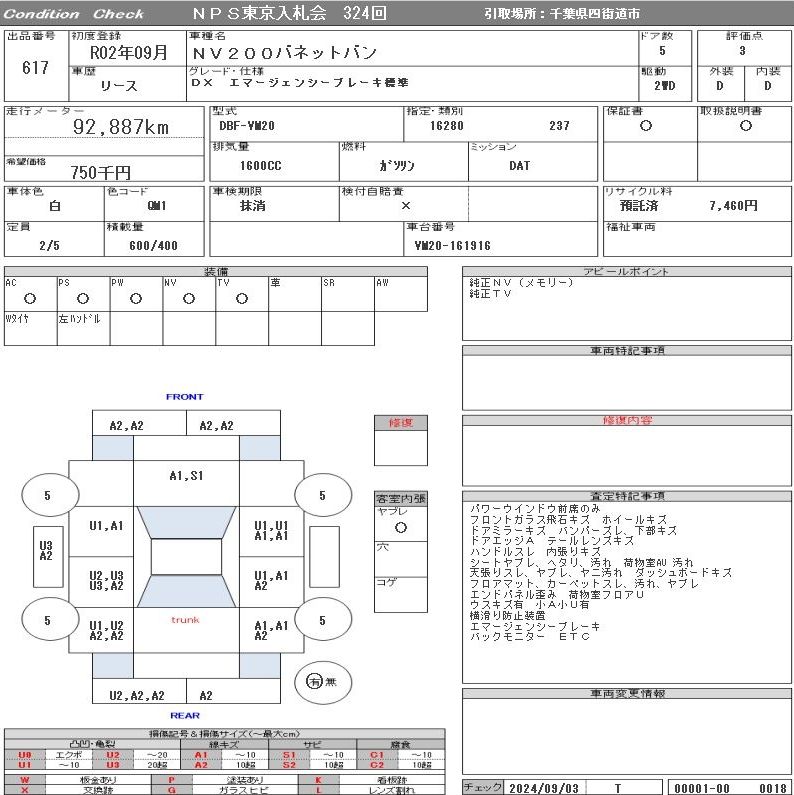Image resolution: width=794 pixels, height=795 pixels.
Task: Select the パワーウインドウ前席のみ note line
Action: click(x=535, y=509)
